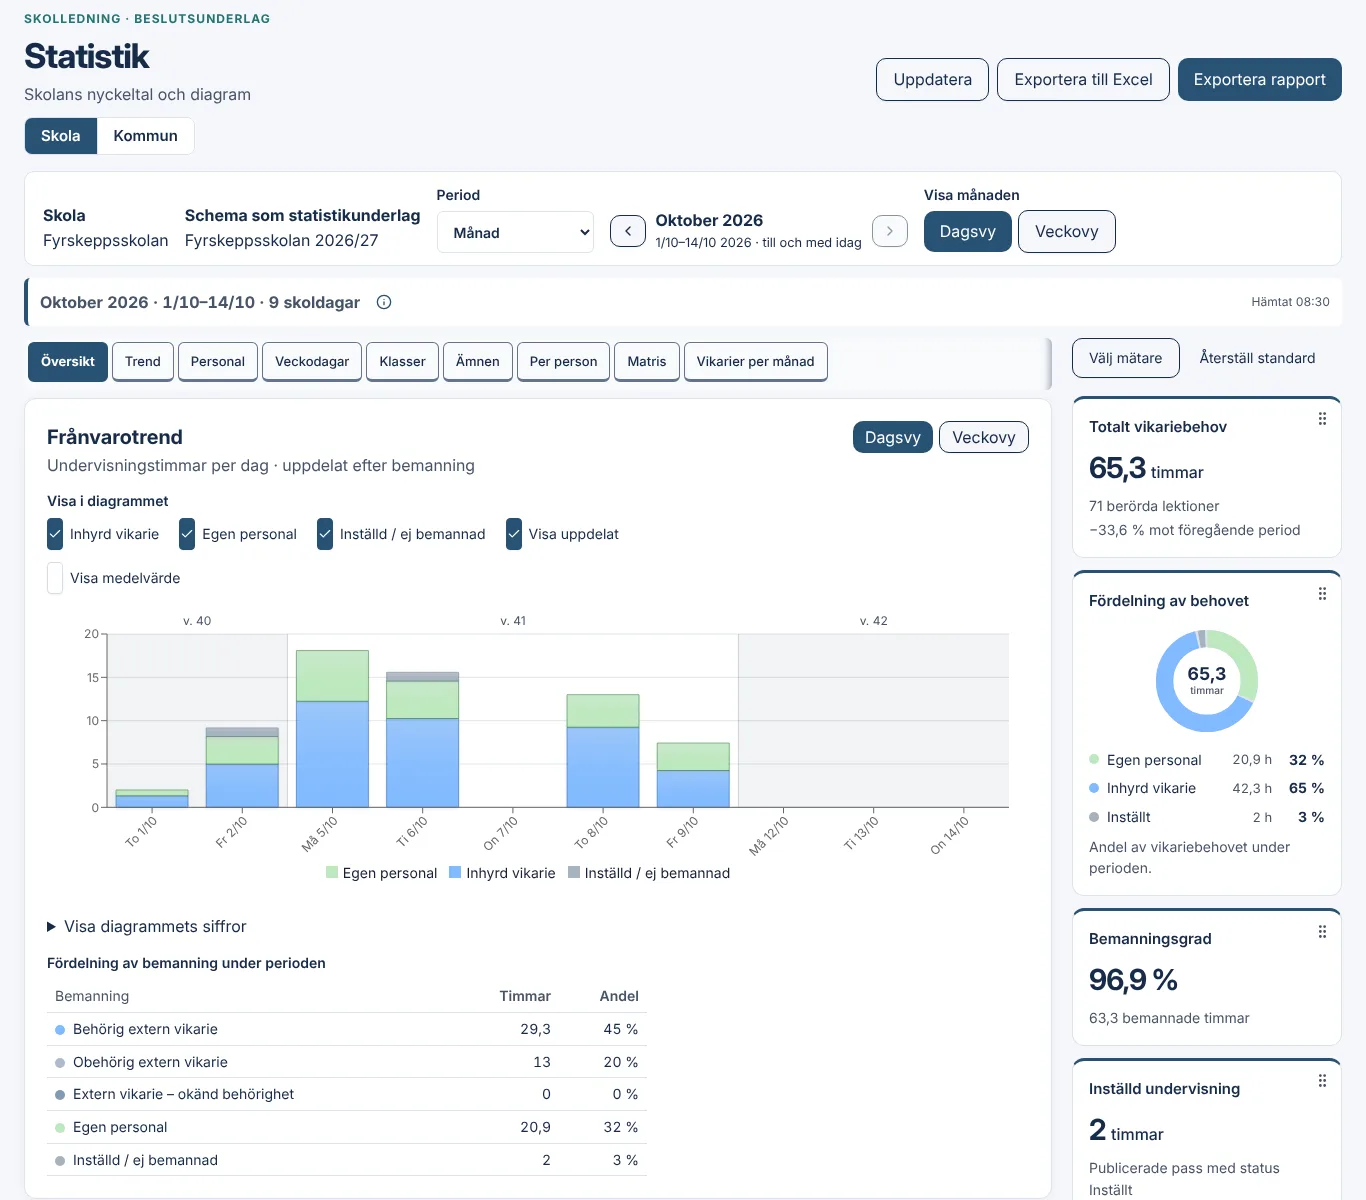
Task: Switch to the Trend tab
Action: tap(143, 362)
